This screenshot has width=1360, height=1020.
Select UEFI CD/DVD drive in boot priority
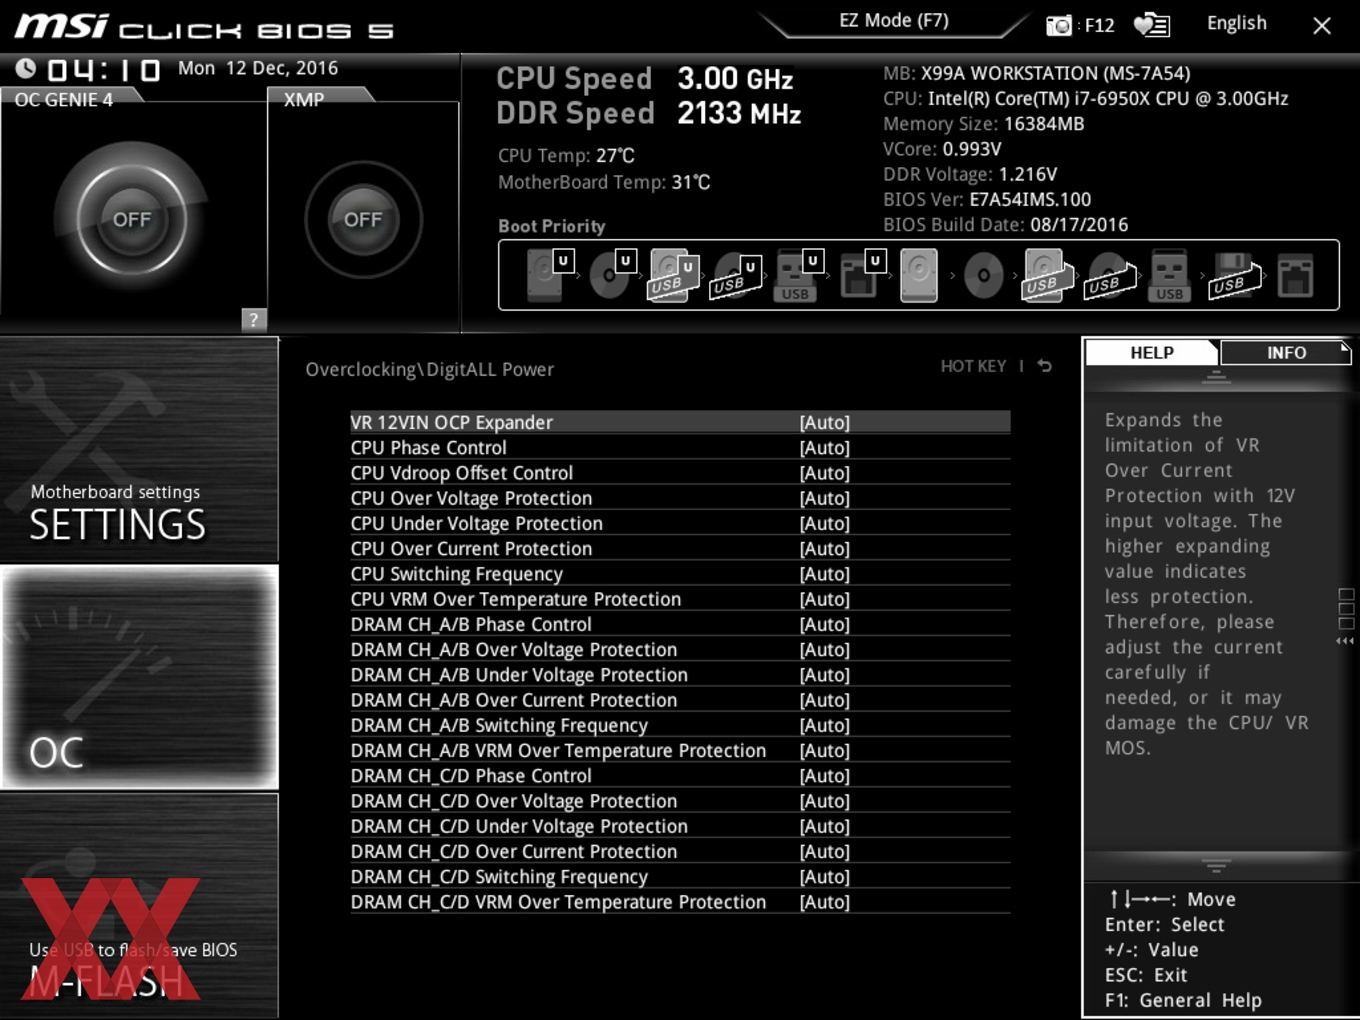[x=611, y=275]
